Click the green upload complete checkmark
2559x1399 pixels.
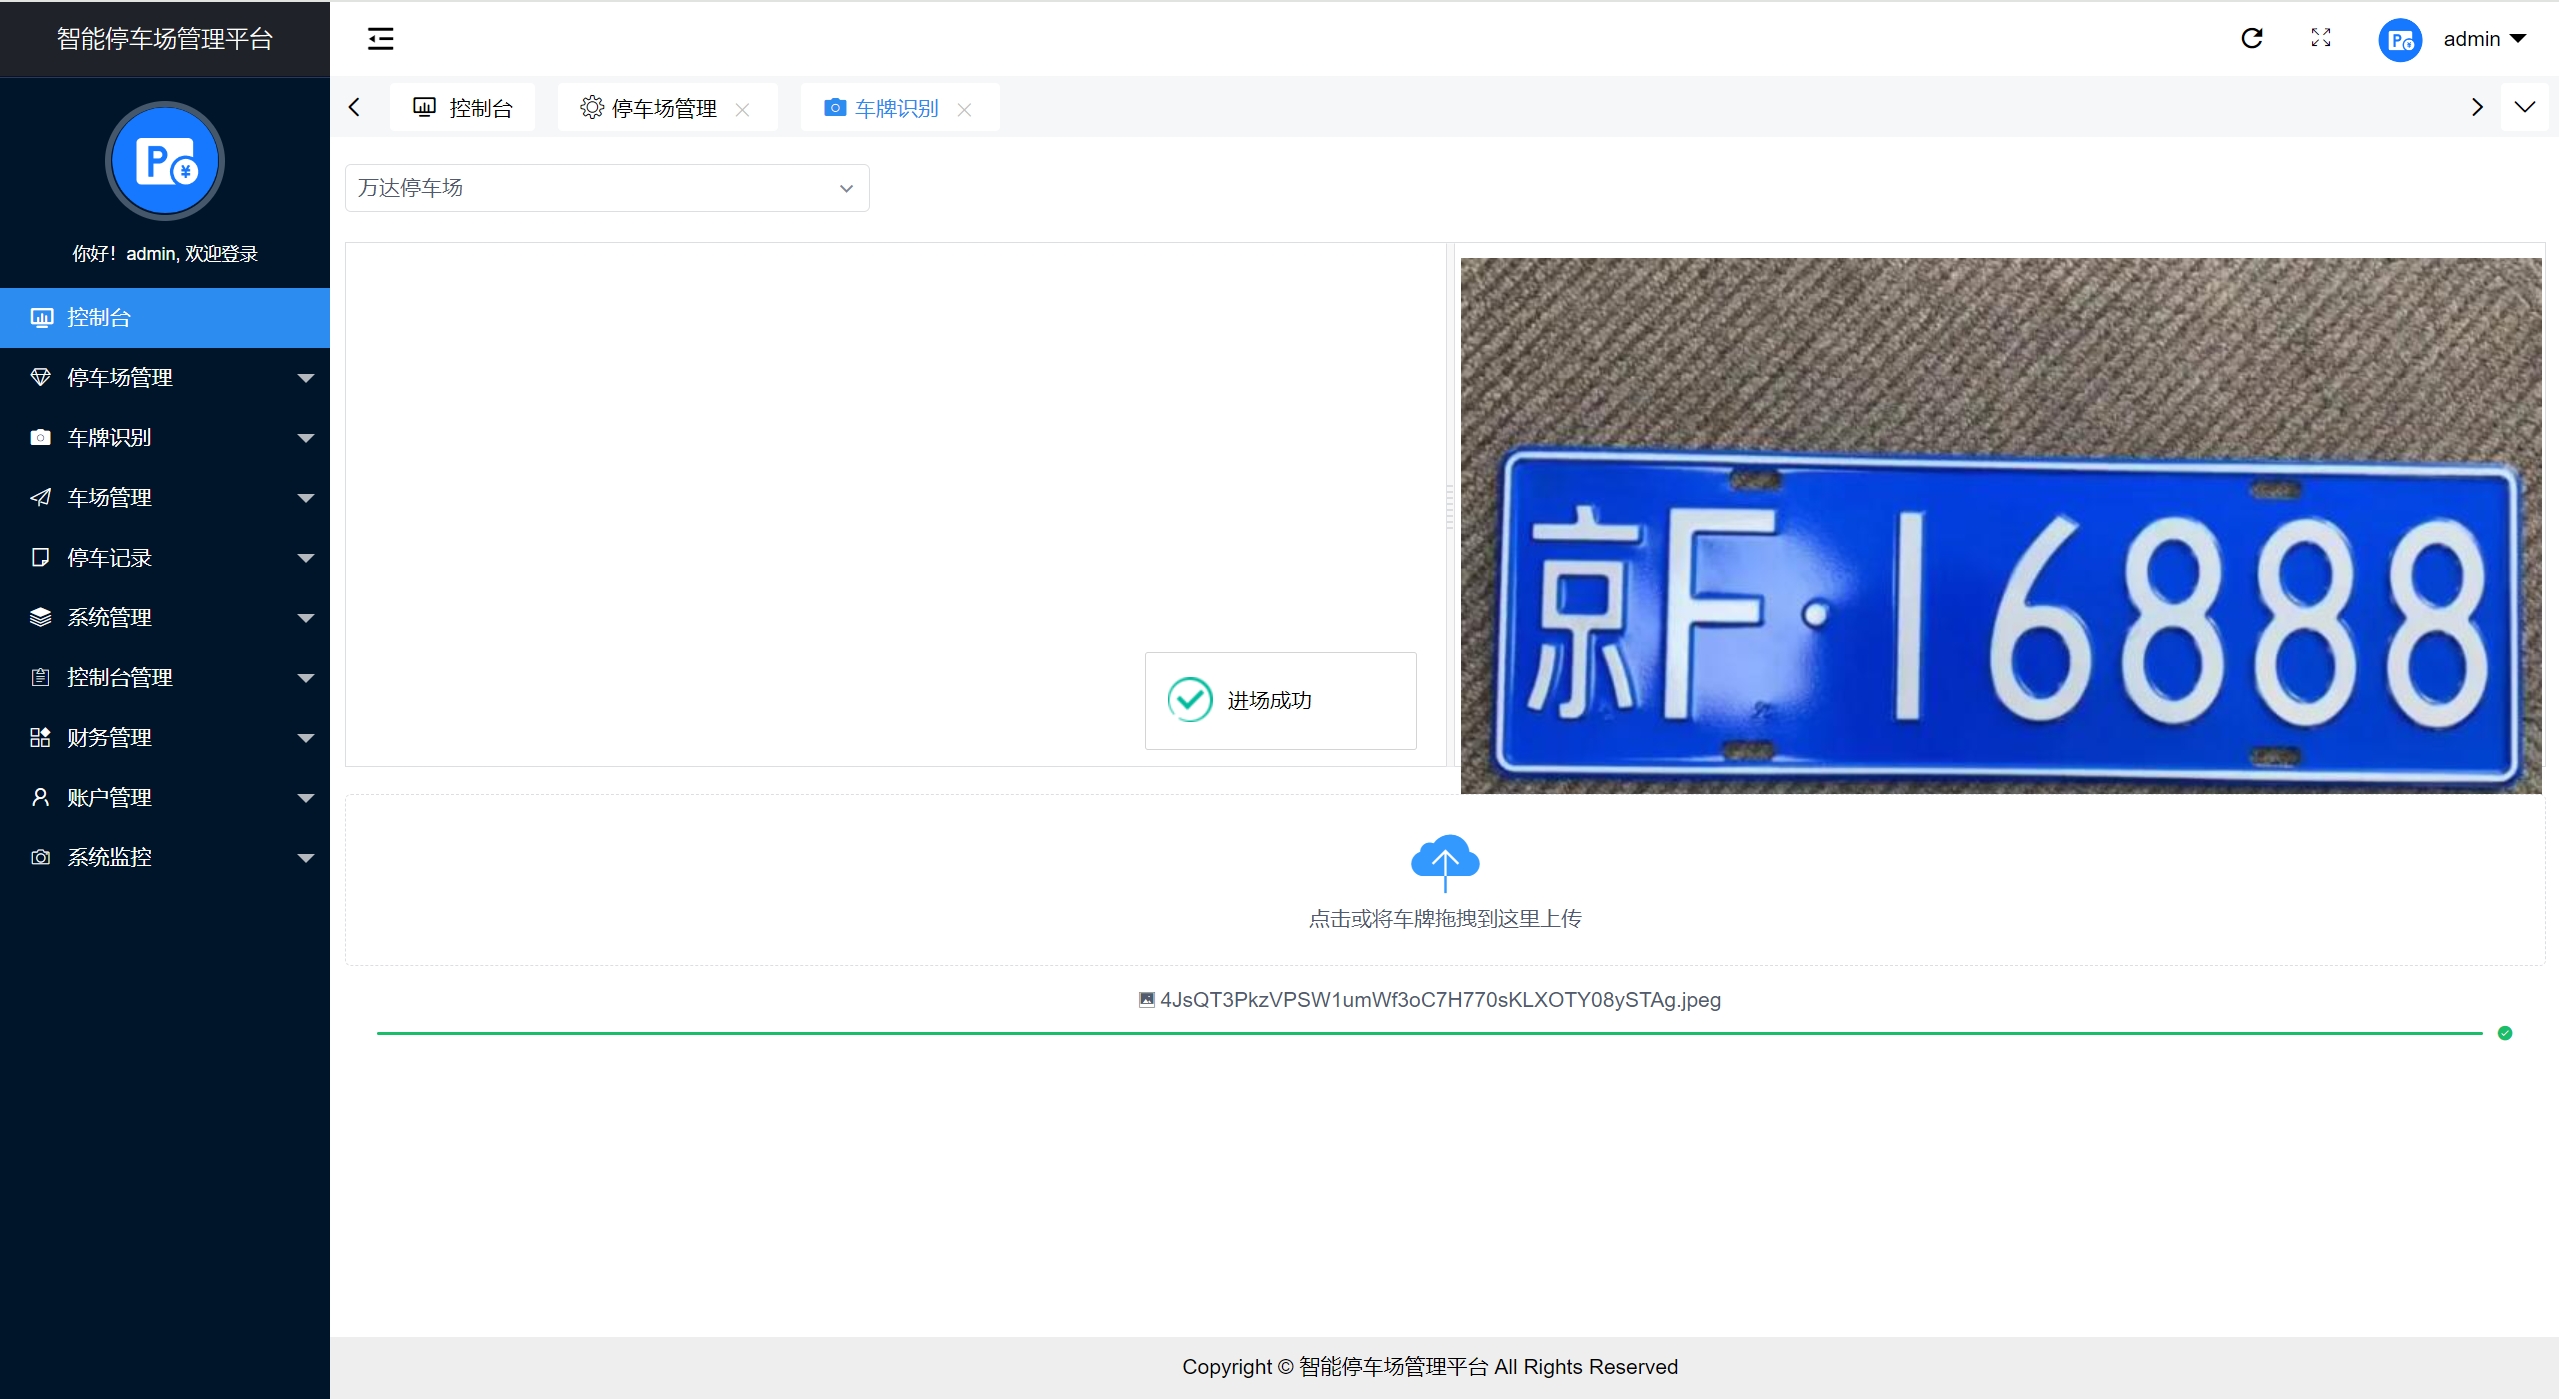pyautogui.click(x=2505, y=1033)
